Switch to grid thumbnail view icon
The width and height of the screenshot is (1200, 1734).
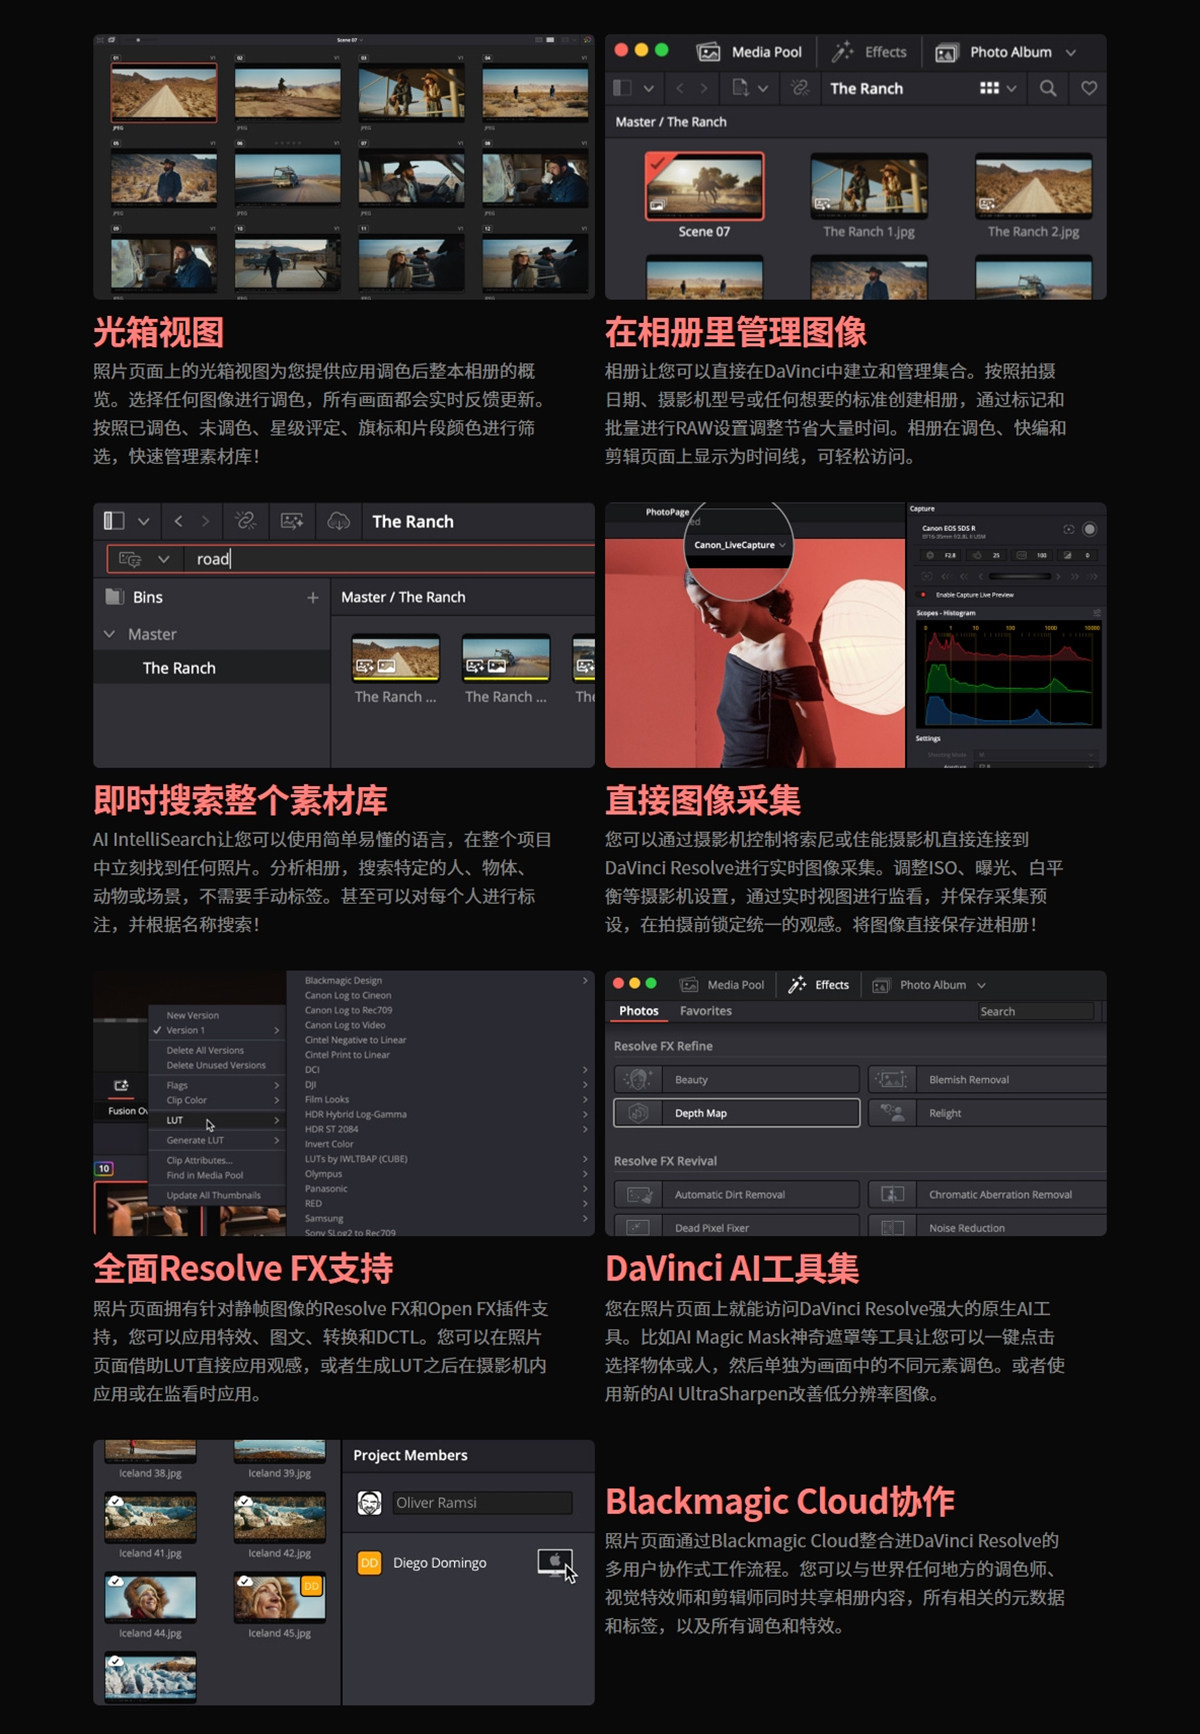[989, 88]
